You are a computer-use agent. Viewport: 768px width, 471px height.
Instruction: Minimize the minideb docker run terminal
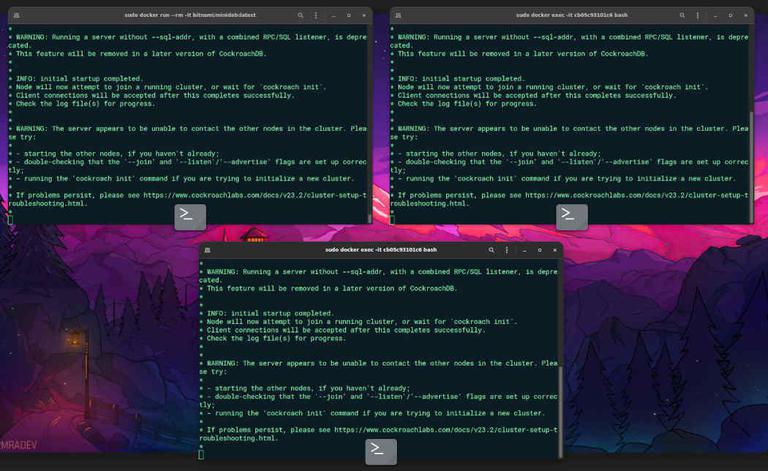pos(334,16)
